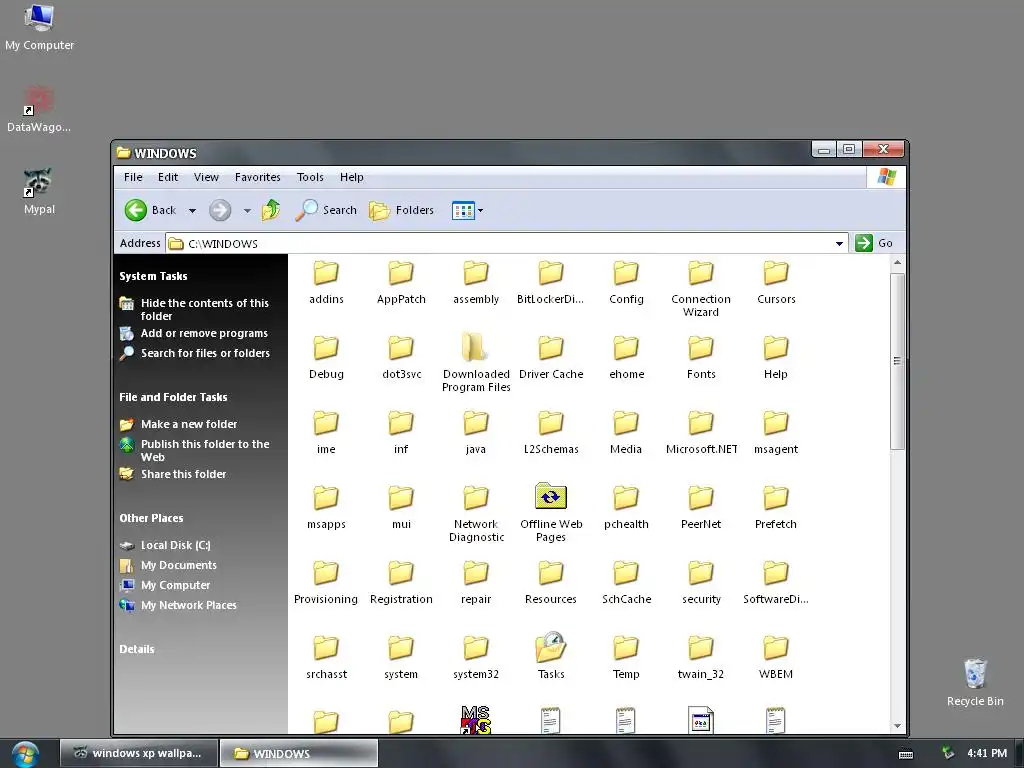Open the Start orb button
This screenshot has width=1024, height=768.
pos(25,754)
